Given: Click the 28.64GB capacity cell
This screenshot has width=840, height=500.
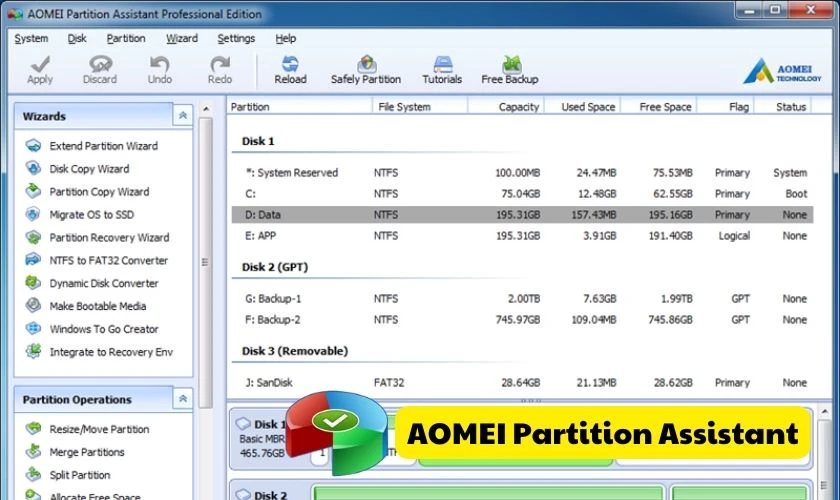Looking at the screenshot, I should coord(521,383).
